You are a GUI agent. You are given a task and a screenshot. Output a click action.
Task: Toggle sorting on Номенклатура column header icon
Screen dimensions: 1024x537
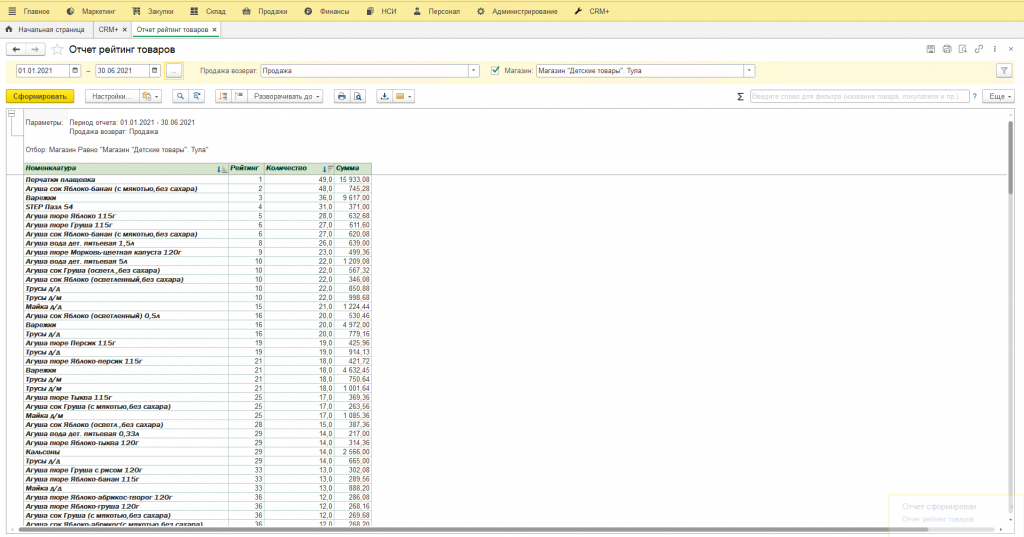221,169
